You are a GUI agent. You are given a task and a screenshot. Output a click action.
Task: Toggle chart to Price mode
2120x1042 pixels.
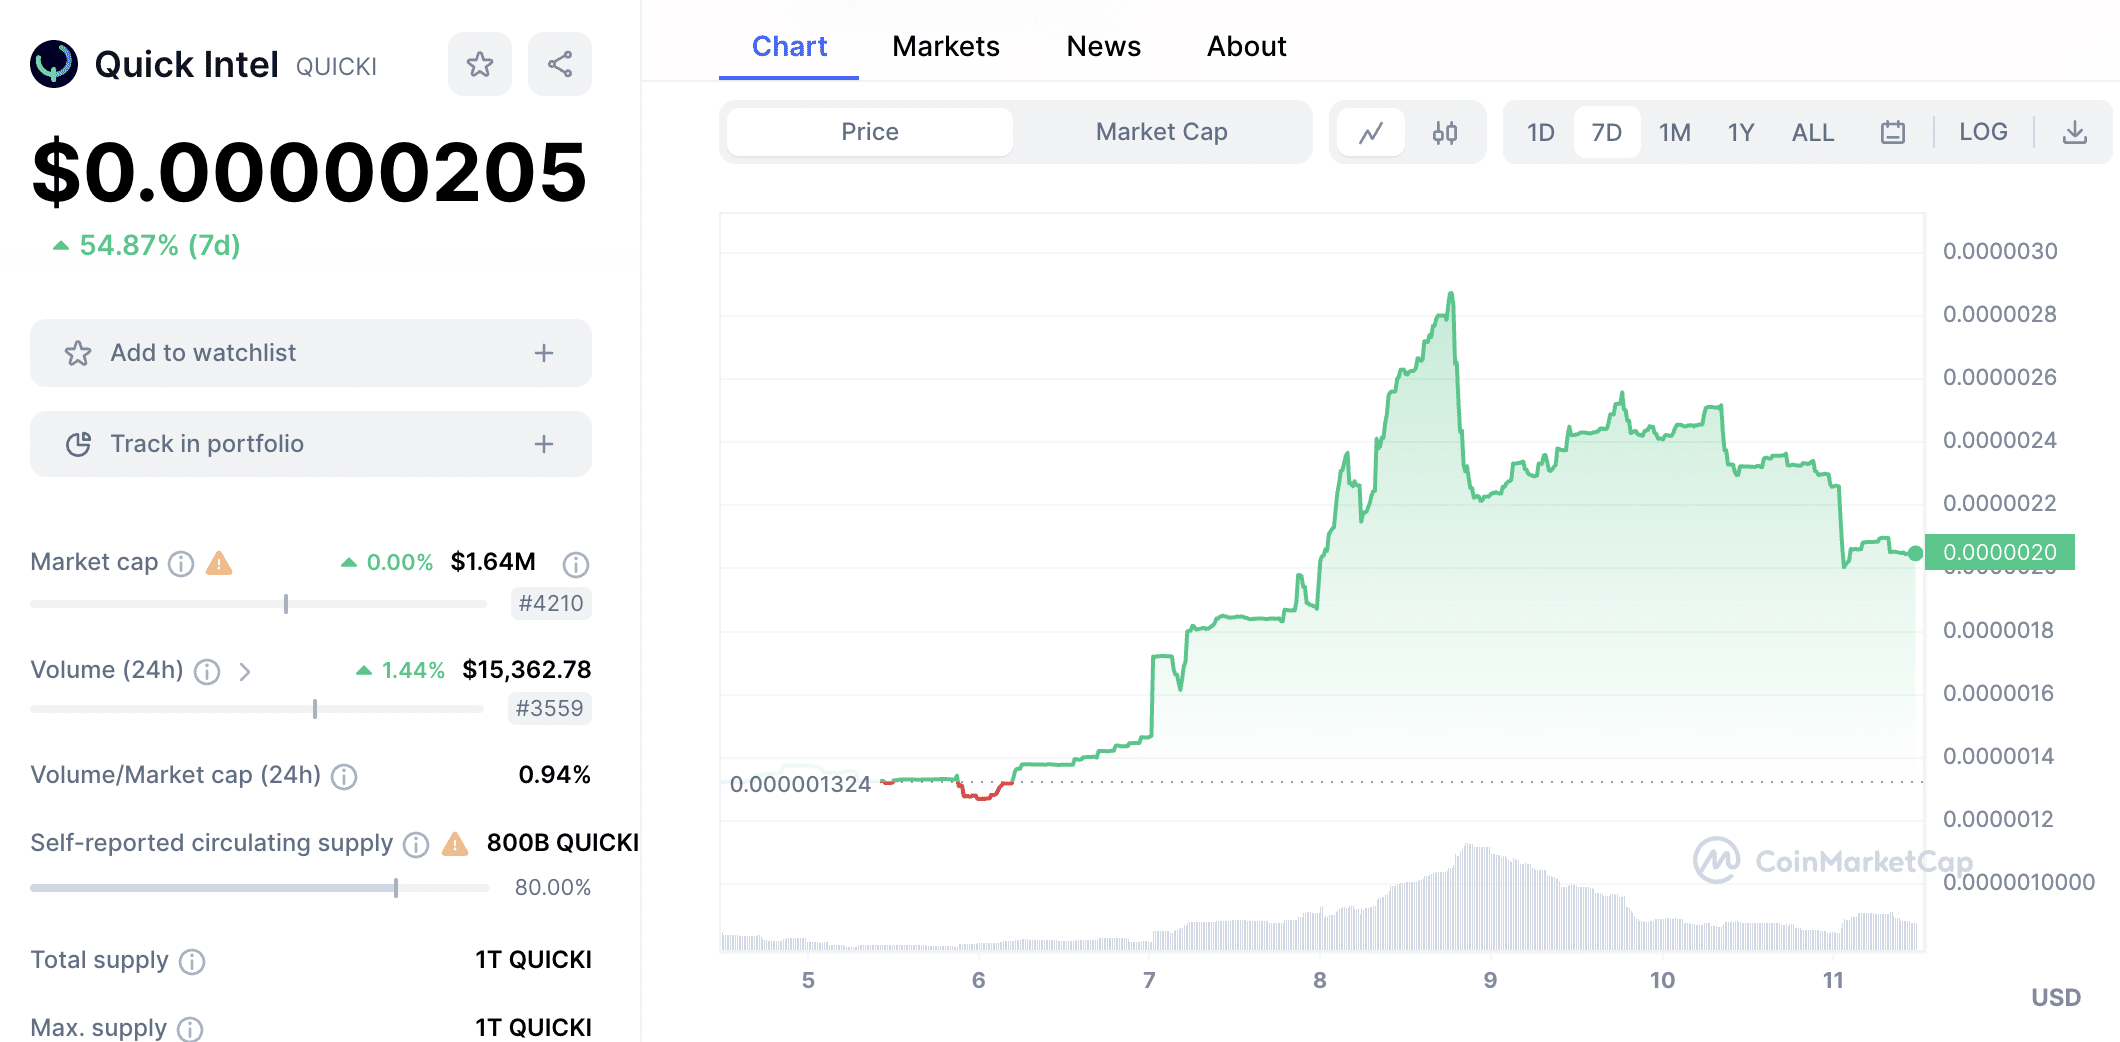870,132
